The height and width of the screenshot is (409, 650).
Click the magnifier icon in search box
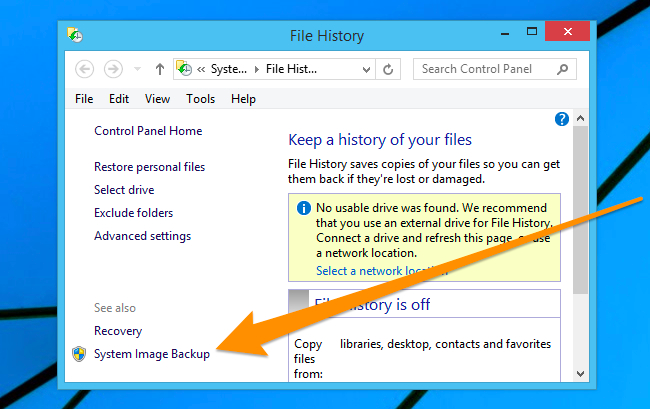click(x=564, y=69)
